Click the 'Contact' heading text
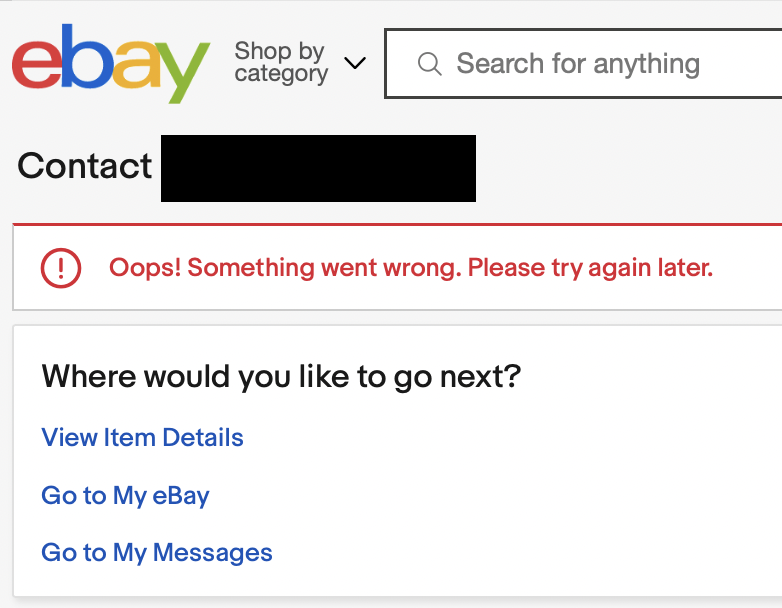The height and width of the screenshot is (608, 782). pyautogui.click(x=85, y=166)
